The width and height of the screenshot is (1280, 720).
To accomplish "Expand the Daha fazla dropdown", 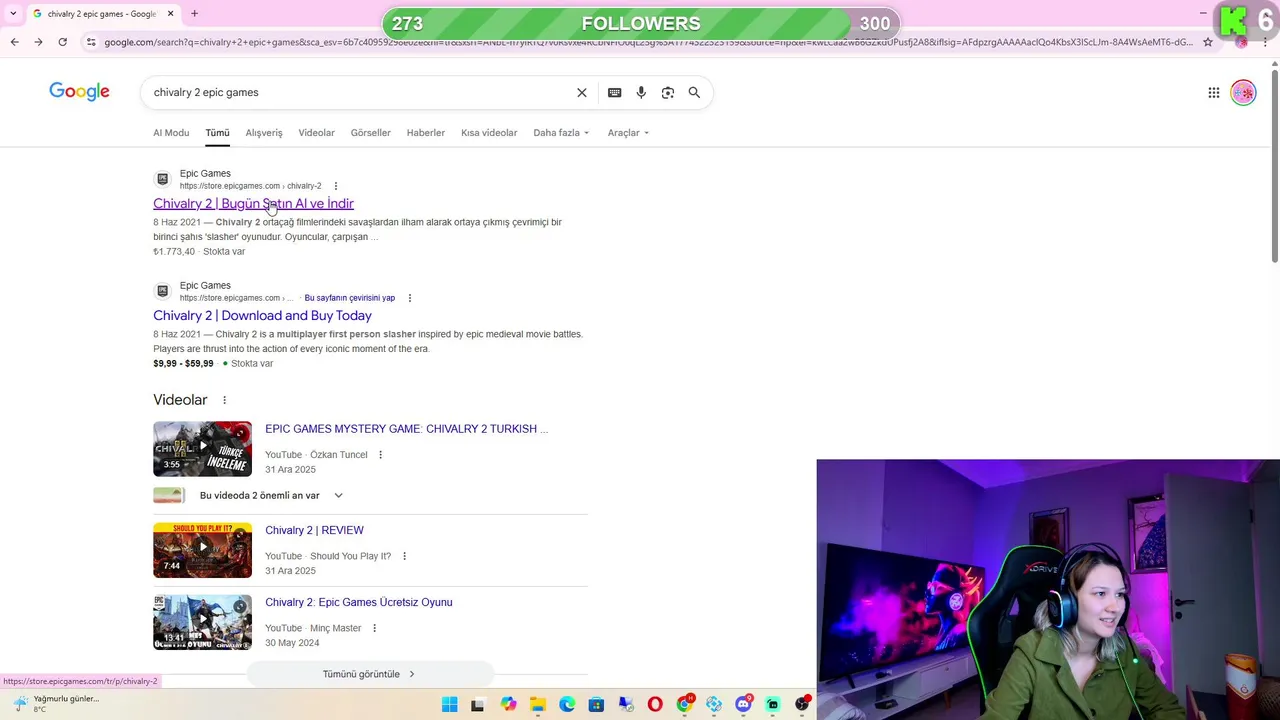I will 561,133.
